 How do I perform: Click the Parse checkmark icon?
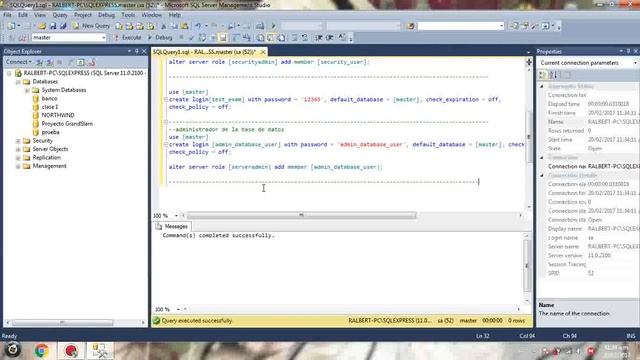(191, 38)
